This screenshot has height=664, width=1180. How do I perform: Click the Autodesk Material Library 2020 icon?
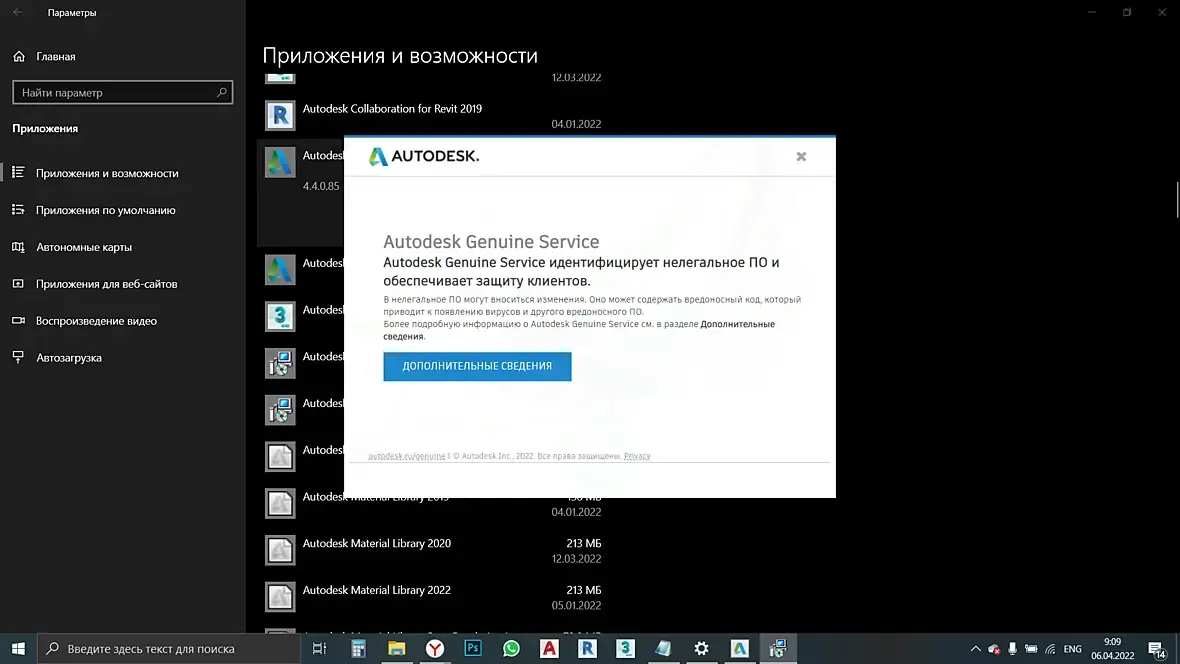pos(280,550)
